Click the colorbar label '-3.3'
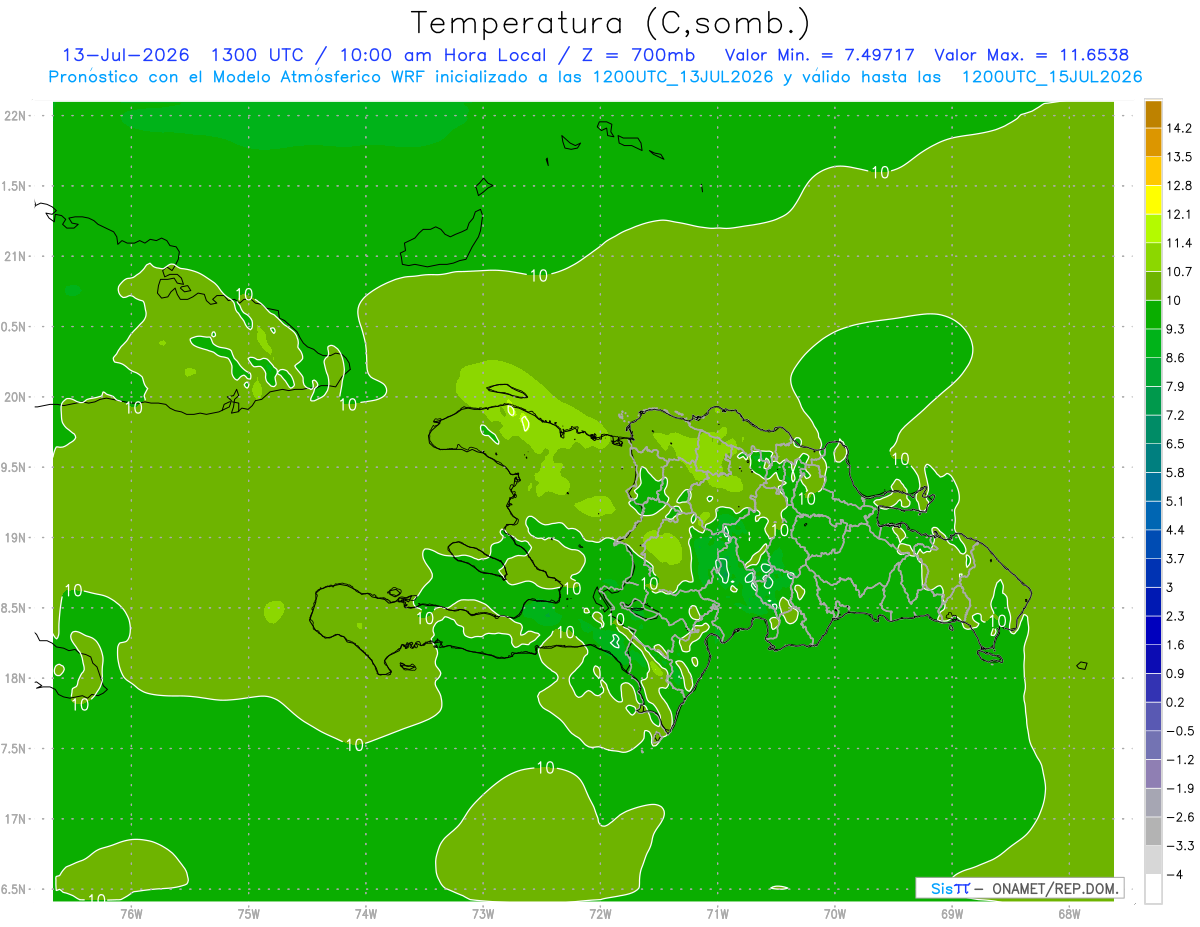 coord(1180,846)
